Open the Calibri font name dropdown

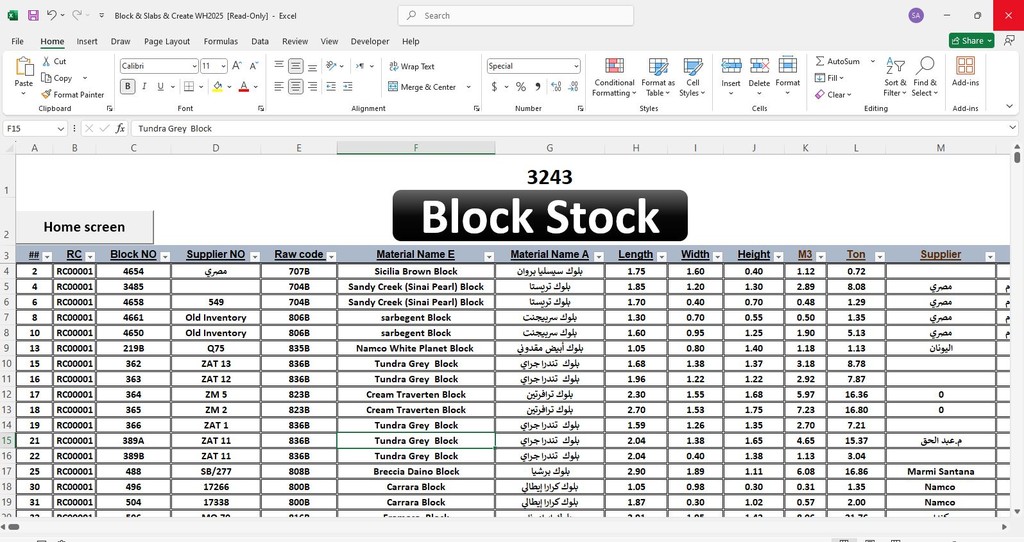pos(193,66)
